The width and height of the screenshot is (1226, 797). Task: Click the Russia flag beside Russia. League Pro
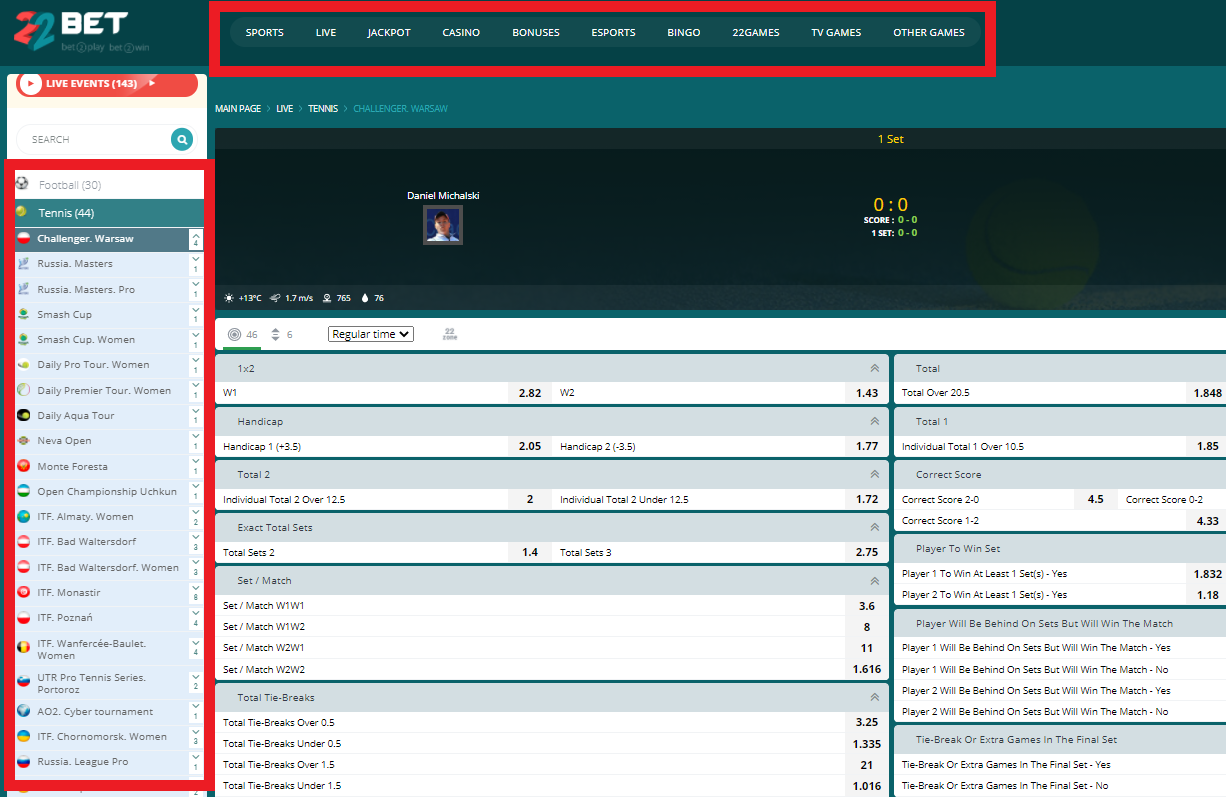tap(23, 761)
